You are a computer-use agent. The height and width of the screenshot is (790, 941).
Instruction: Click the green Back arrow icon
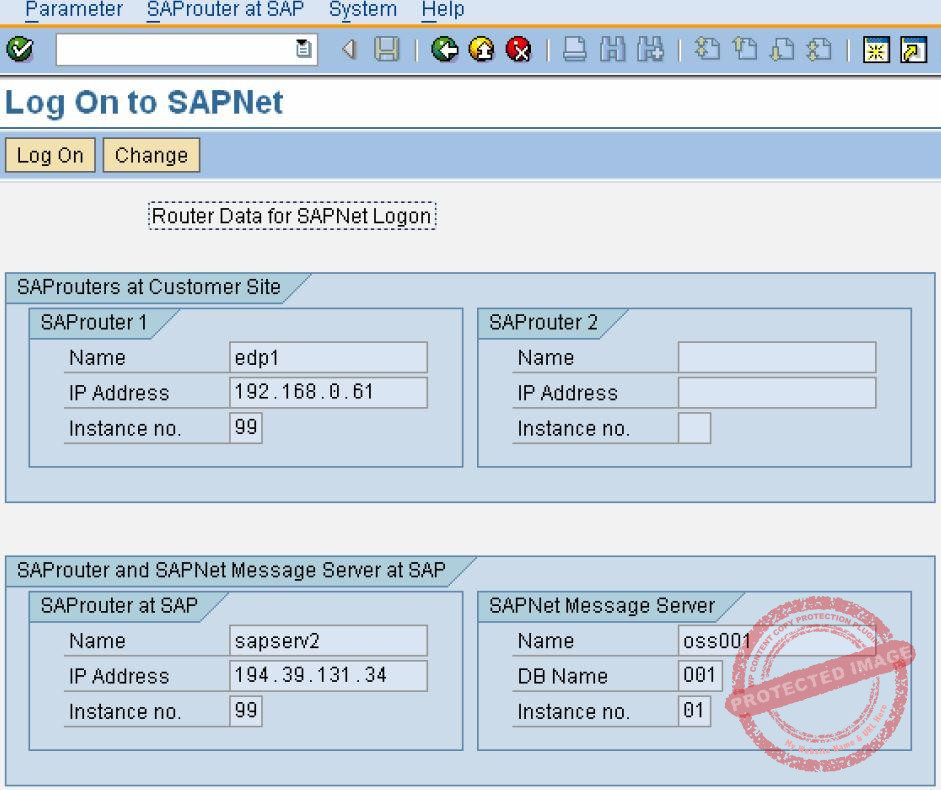pyautogui.click(x=445, y=50)
